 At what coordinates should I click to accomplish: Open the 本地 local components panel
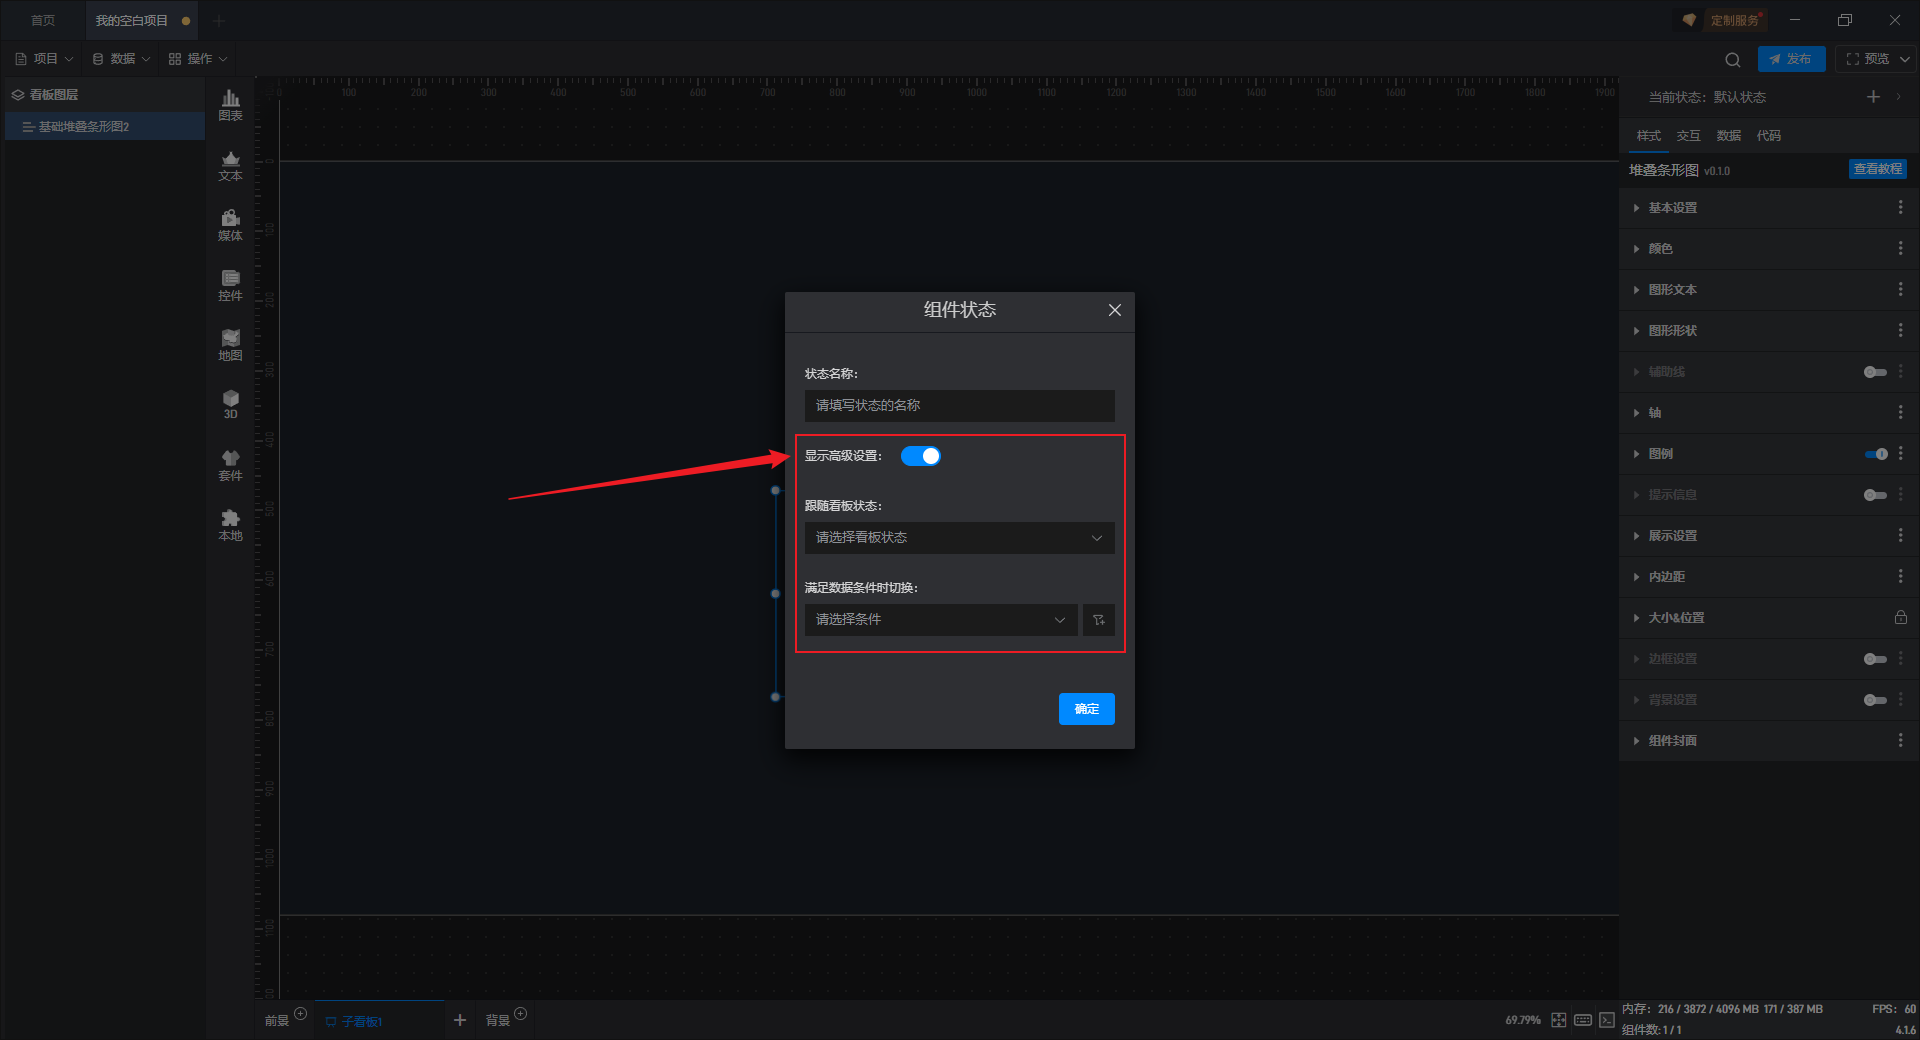coord(230,525)
